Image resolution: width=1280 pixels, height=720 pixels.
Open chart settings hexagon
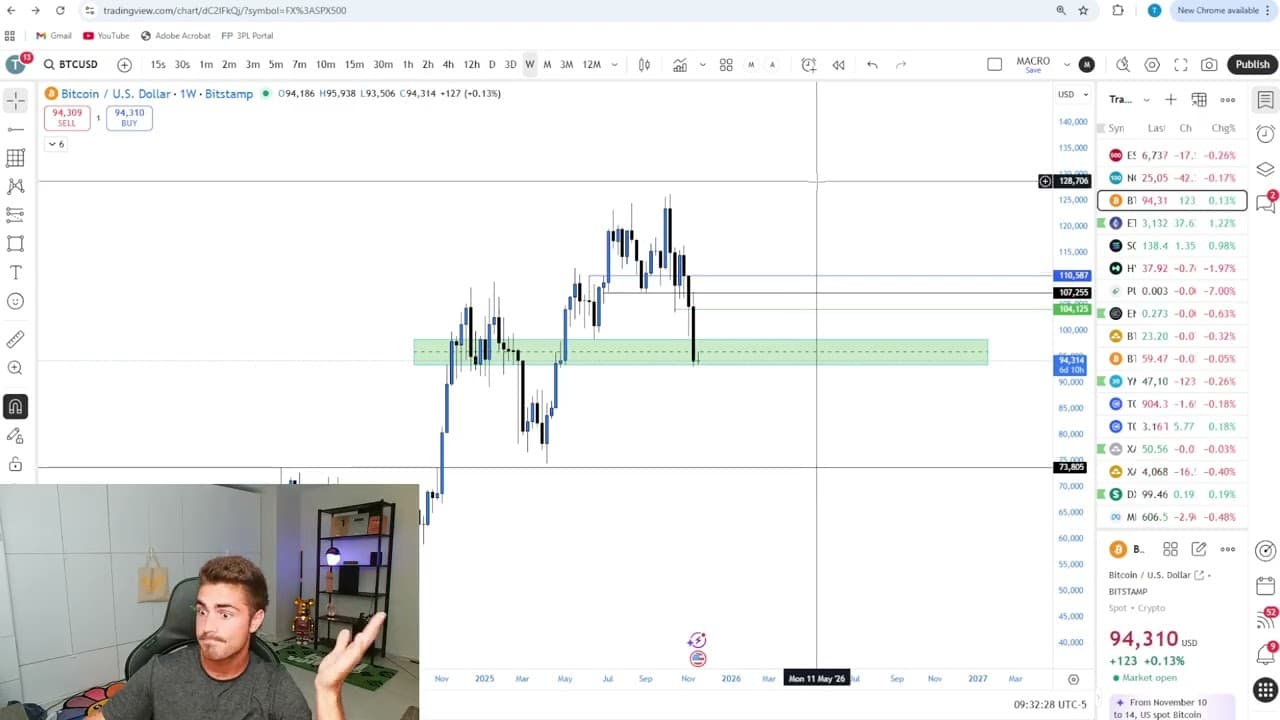click(x=1152, y=65)
